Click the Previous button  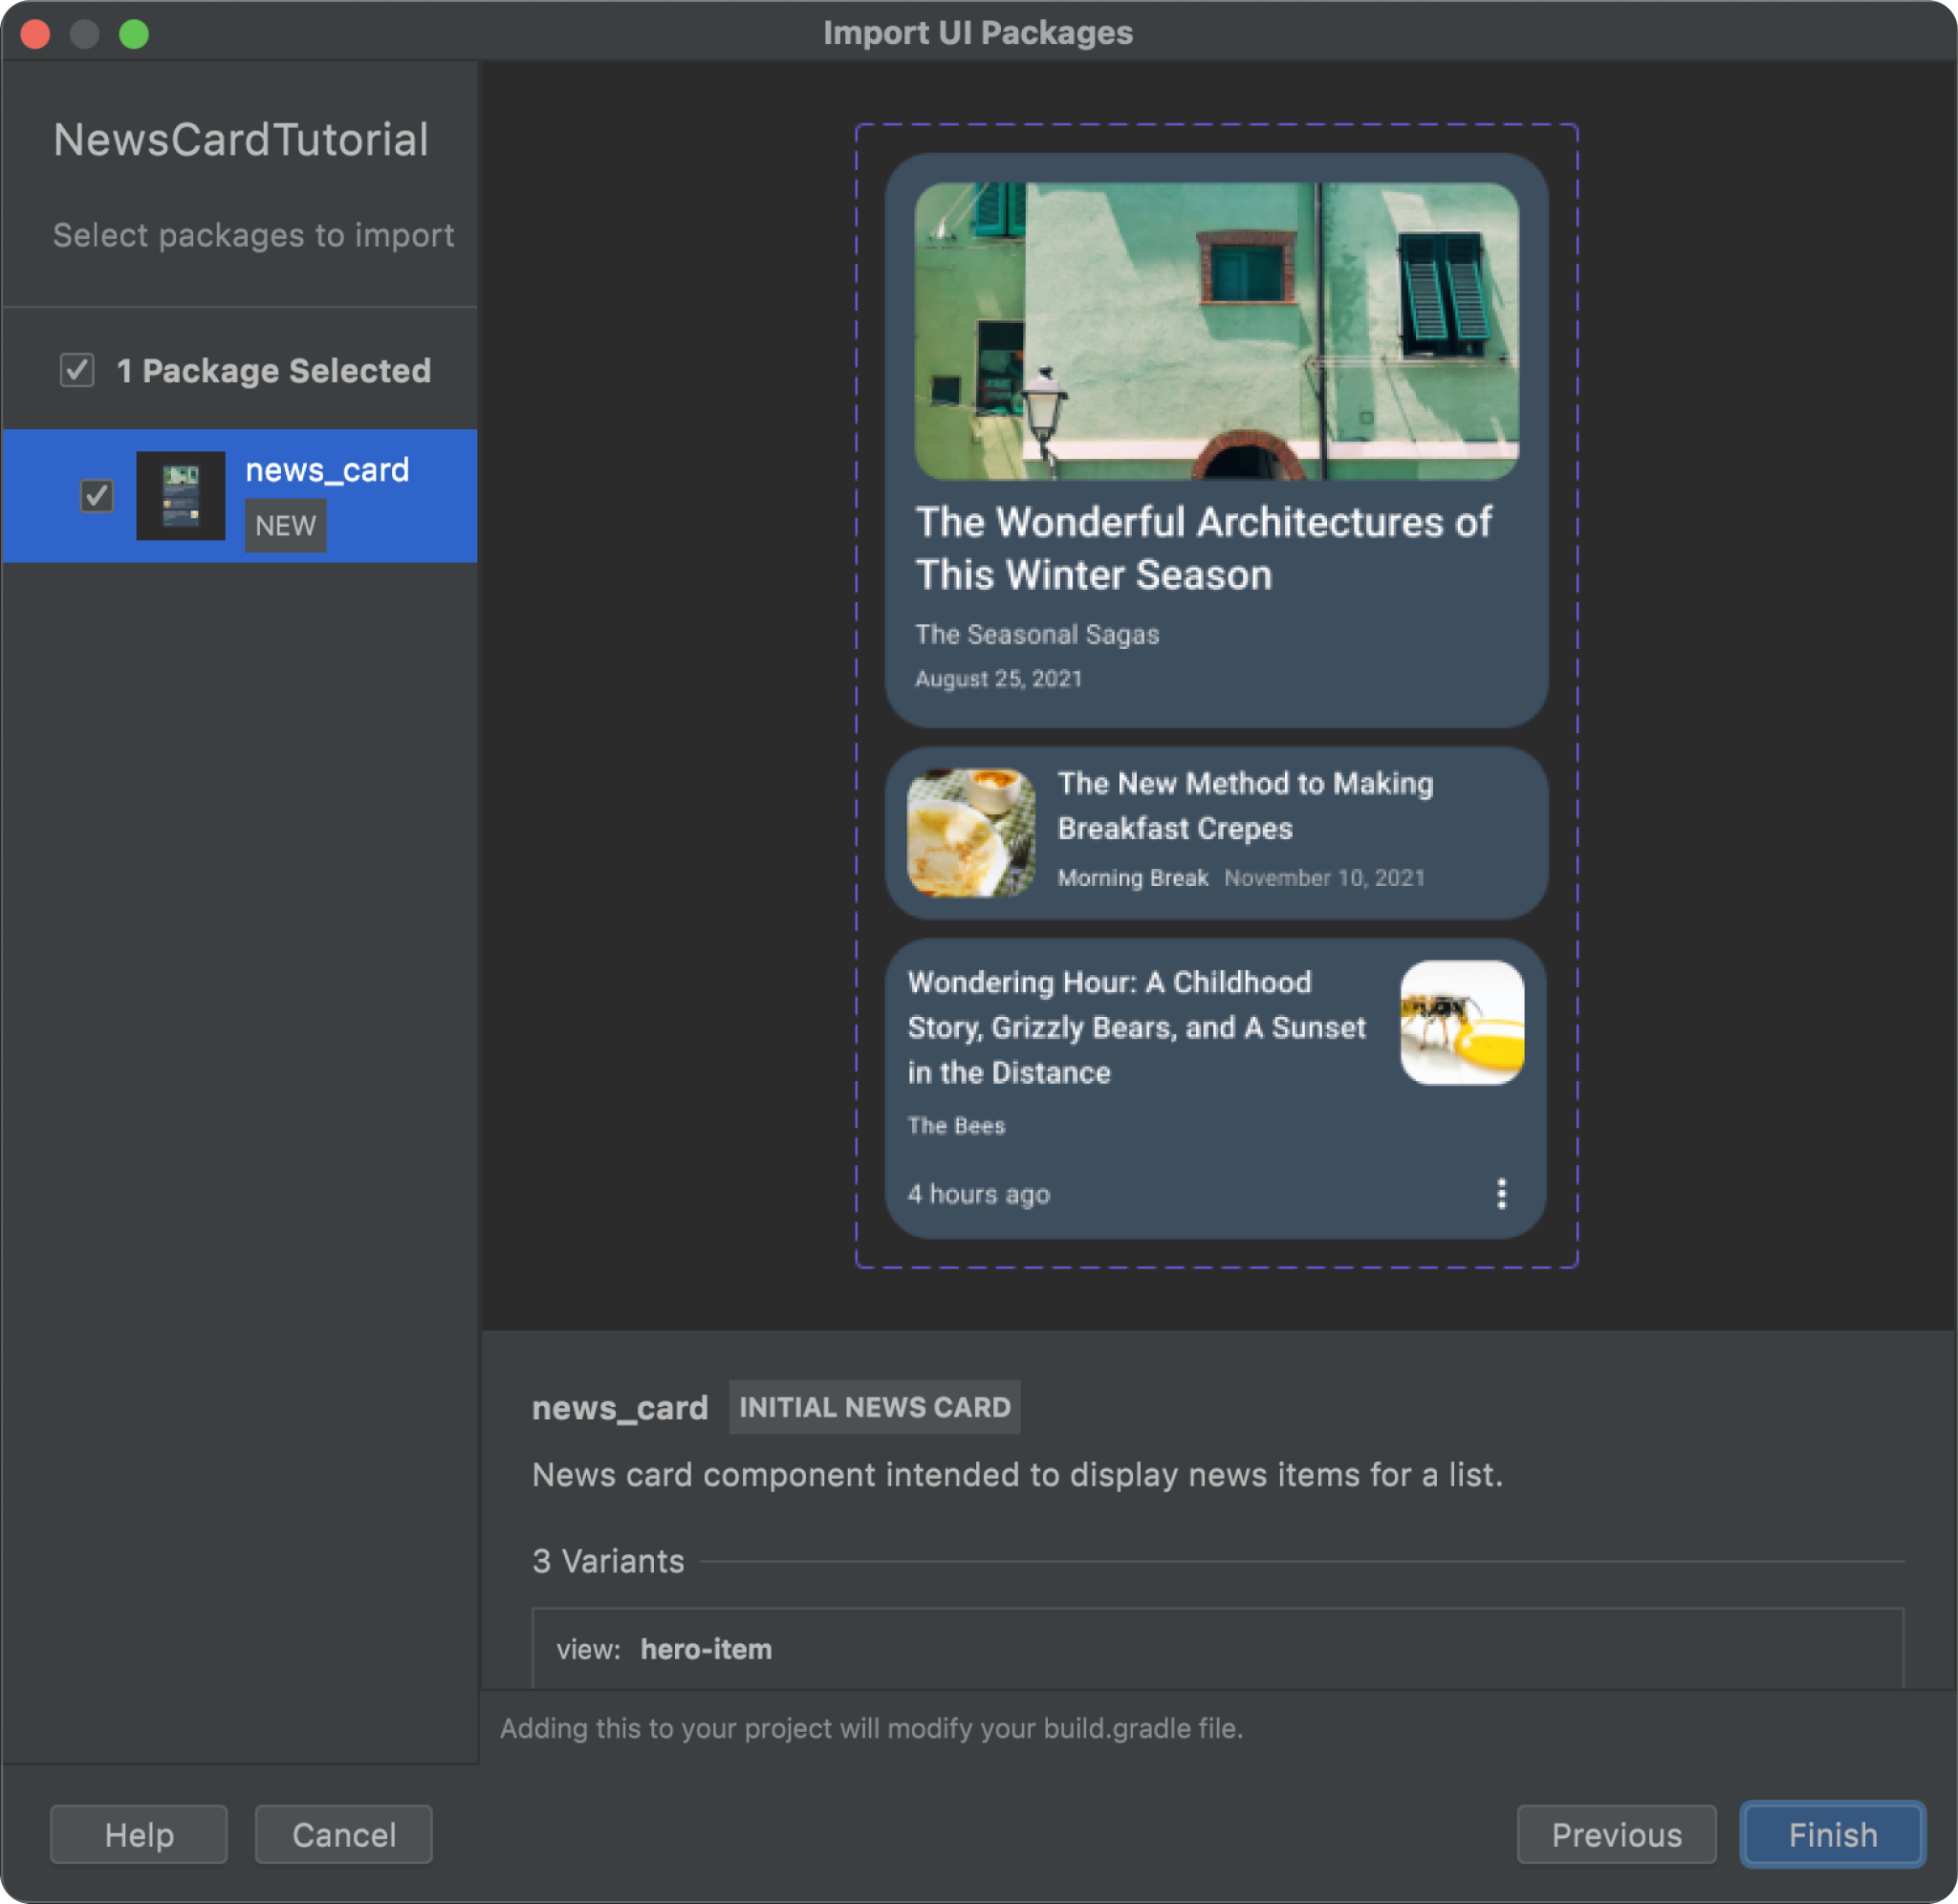(1616, 1834)
